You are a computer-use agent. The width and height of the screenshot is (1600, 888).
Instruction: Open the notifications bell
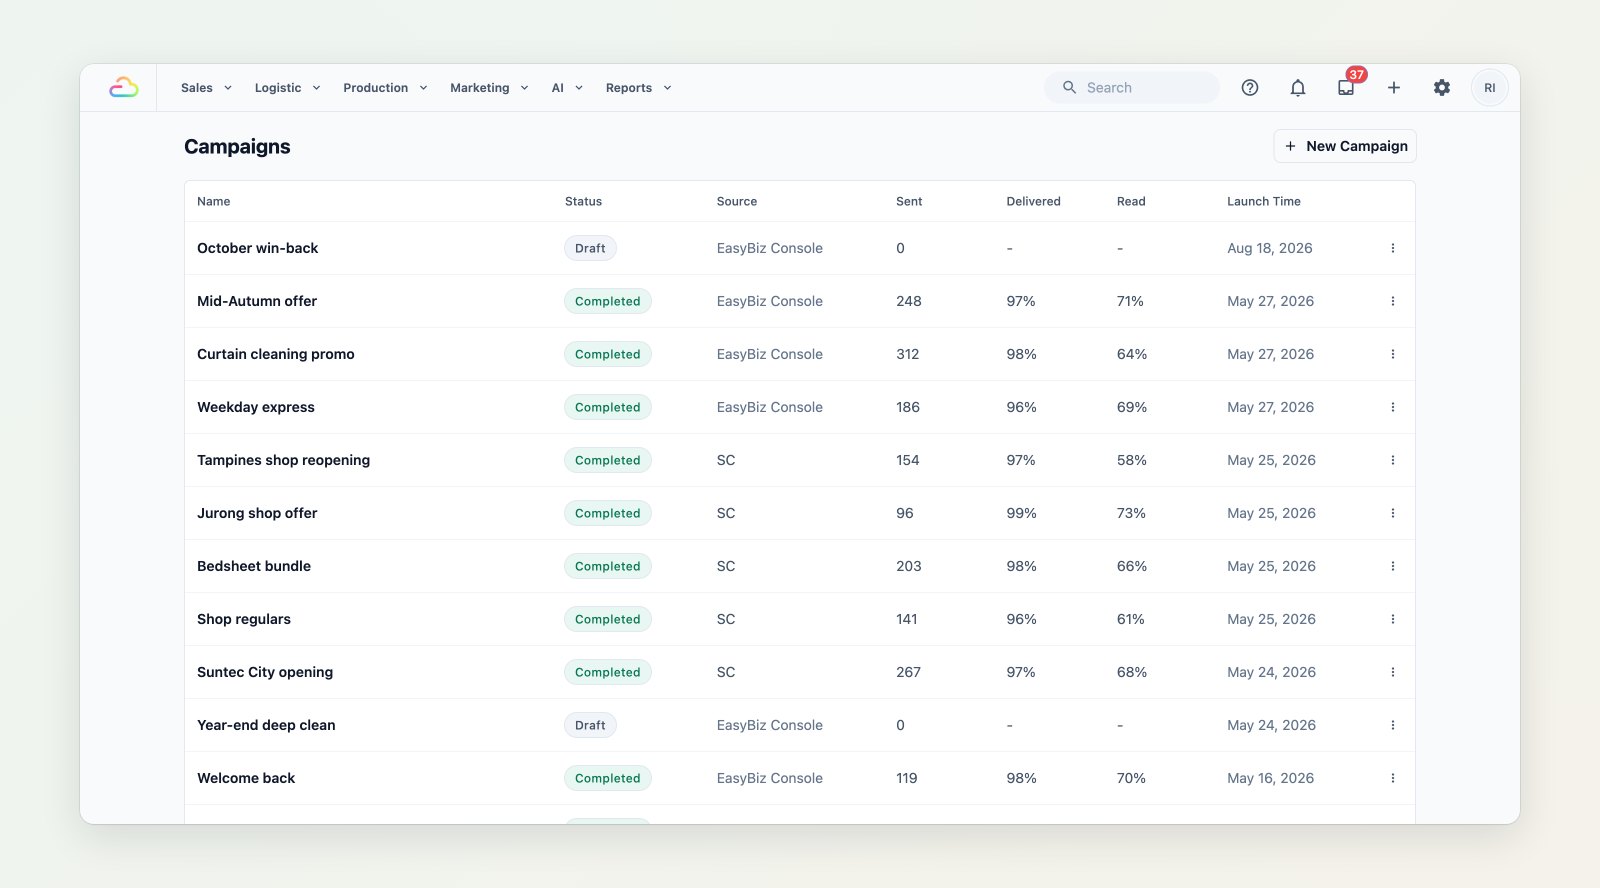tap(1298, 88)
